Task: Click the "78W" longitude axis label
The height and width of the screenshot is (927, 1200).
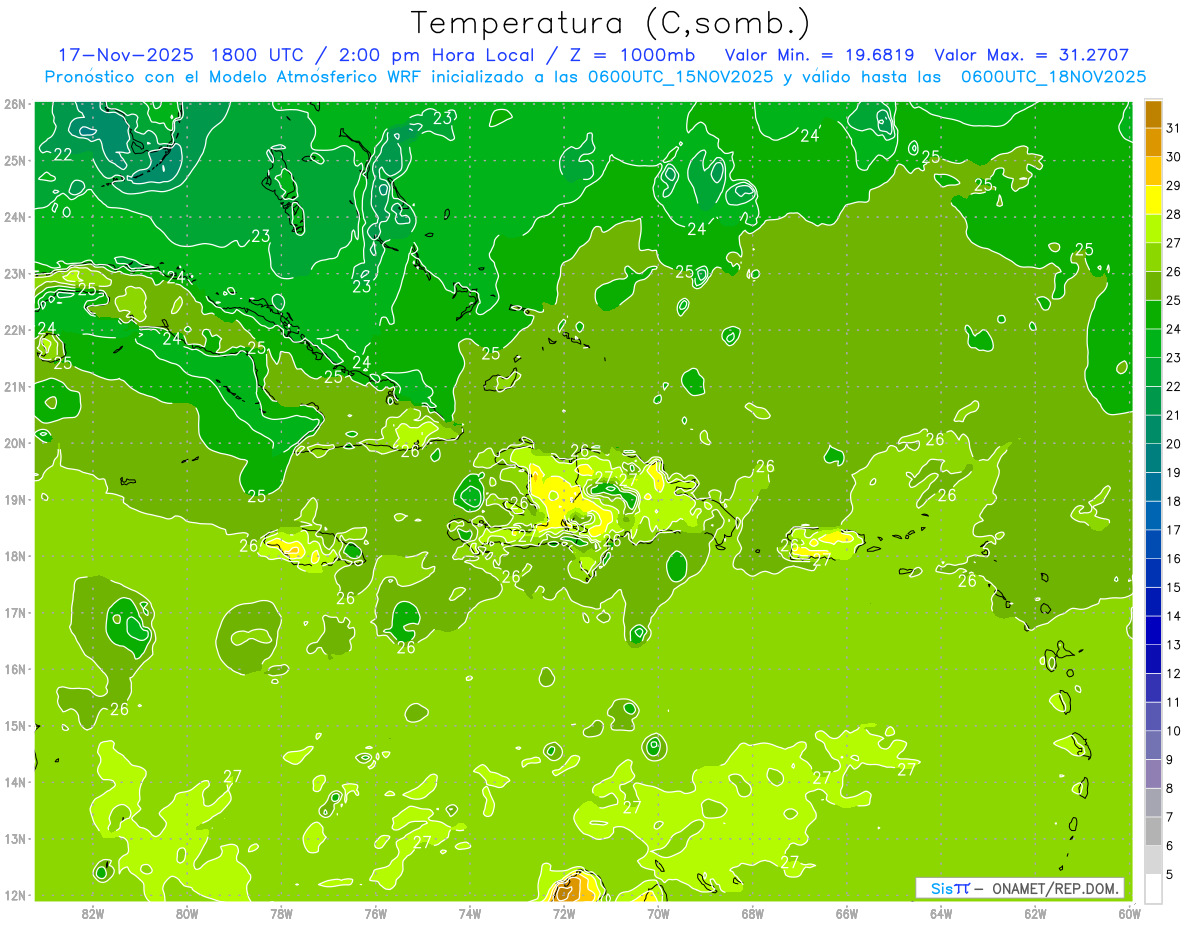Action: tap(281, 913)
